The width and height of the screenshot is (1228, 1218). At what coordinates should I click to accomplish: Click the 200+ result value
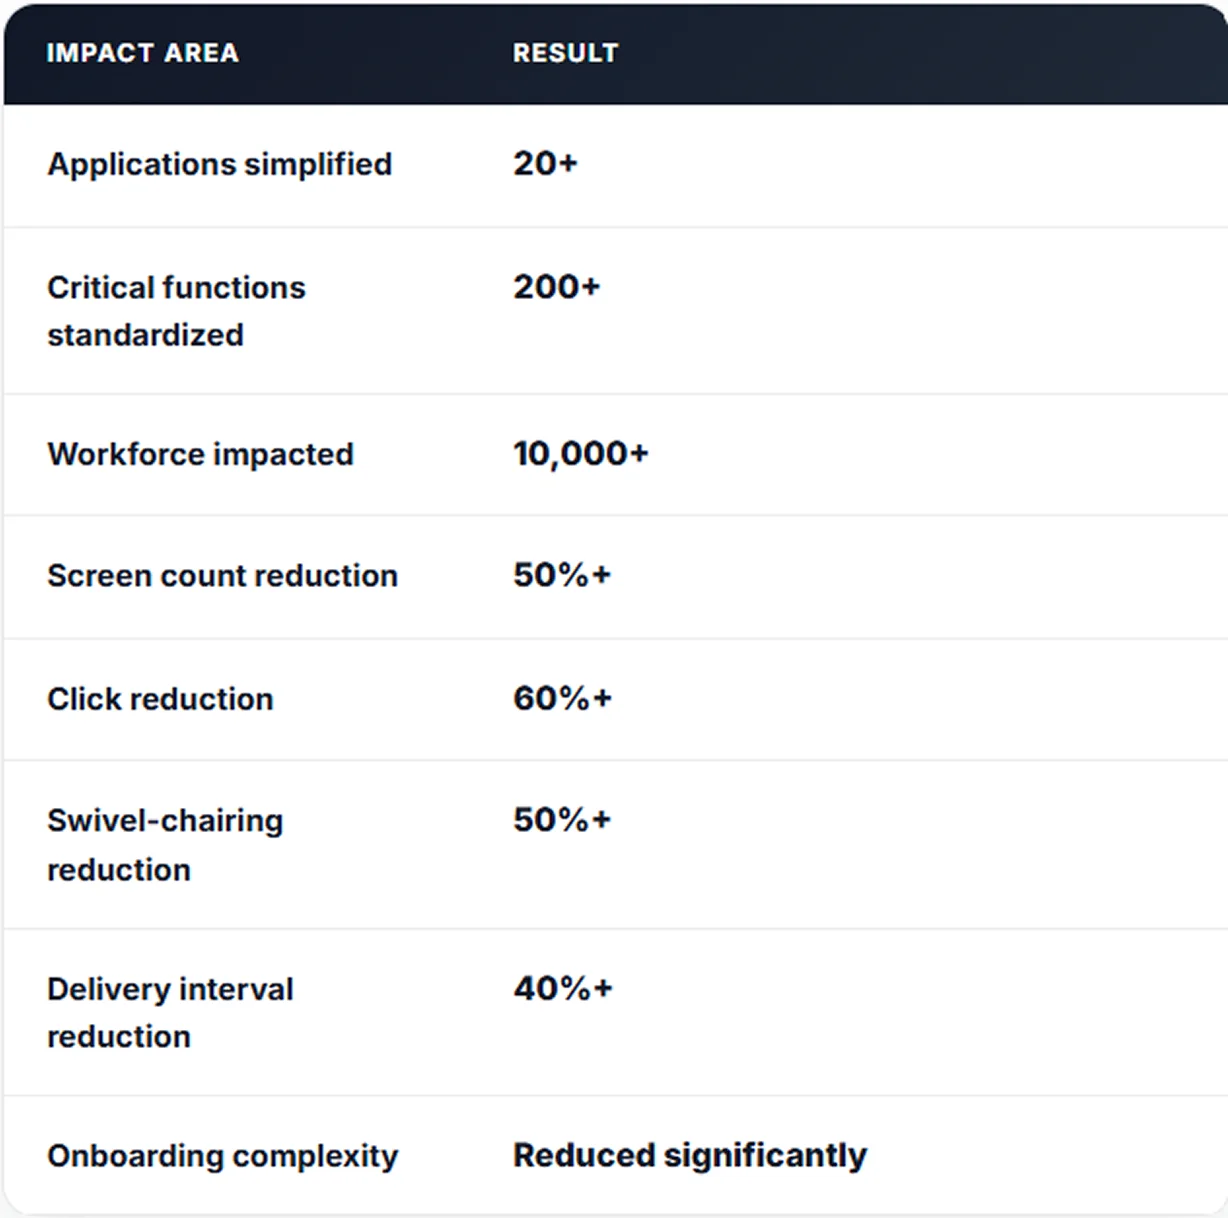point(556,287)
